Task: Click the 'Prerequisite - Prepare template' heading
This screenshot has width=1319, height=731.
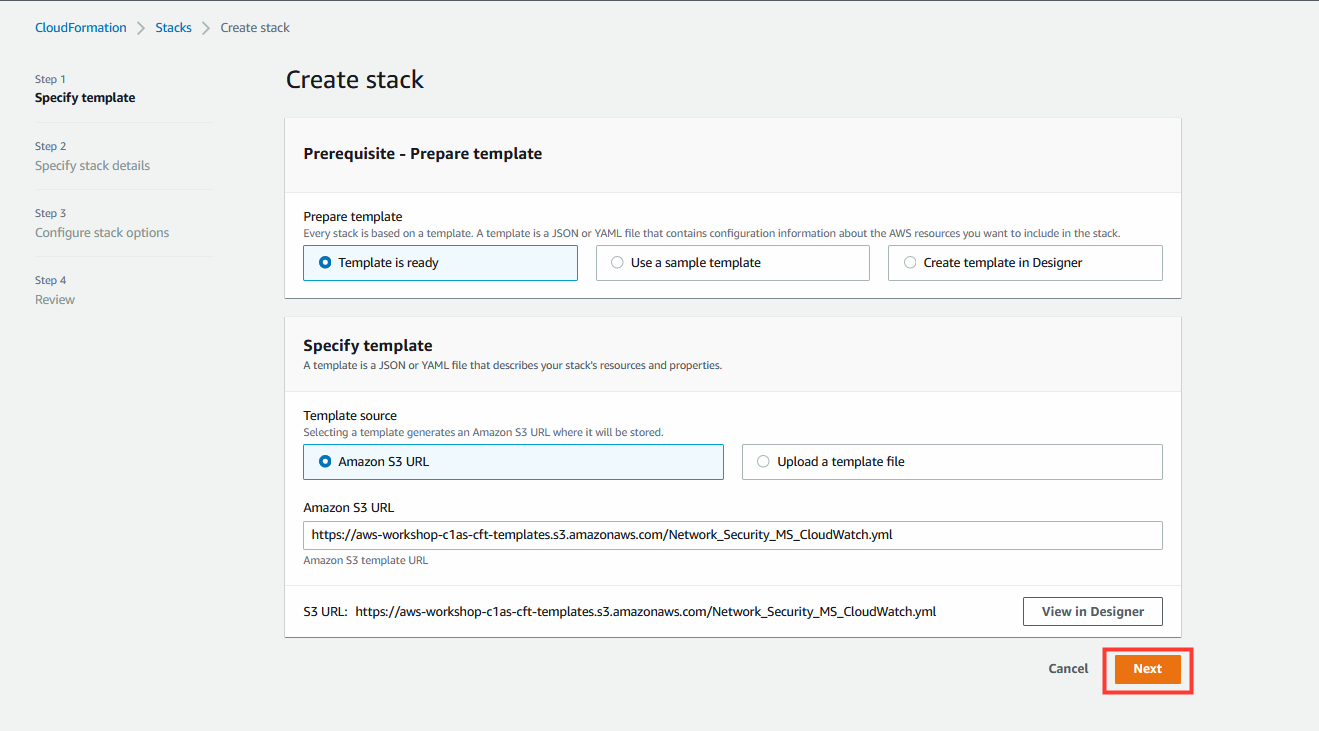Action: pyautogui.click(x=422, y=154)
